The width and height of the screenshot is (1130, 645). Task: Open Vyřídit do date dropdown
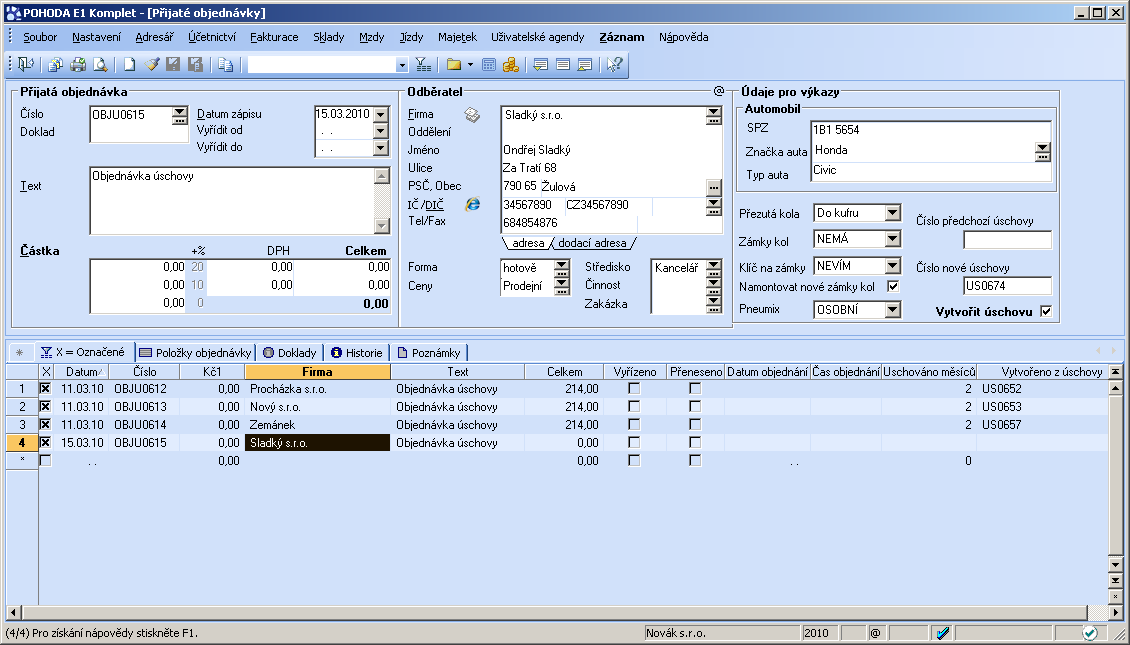point(381,148)
